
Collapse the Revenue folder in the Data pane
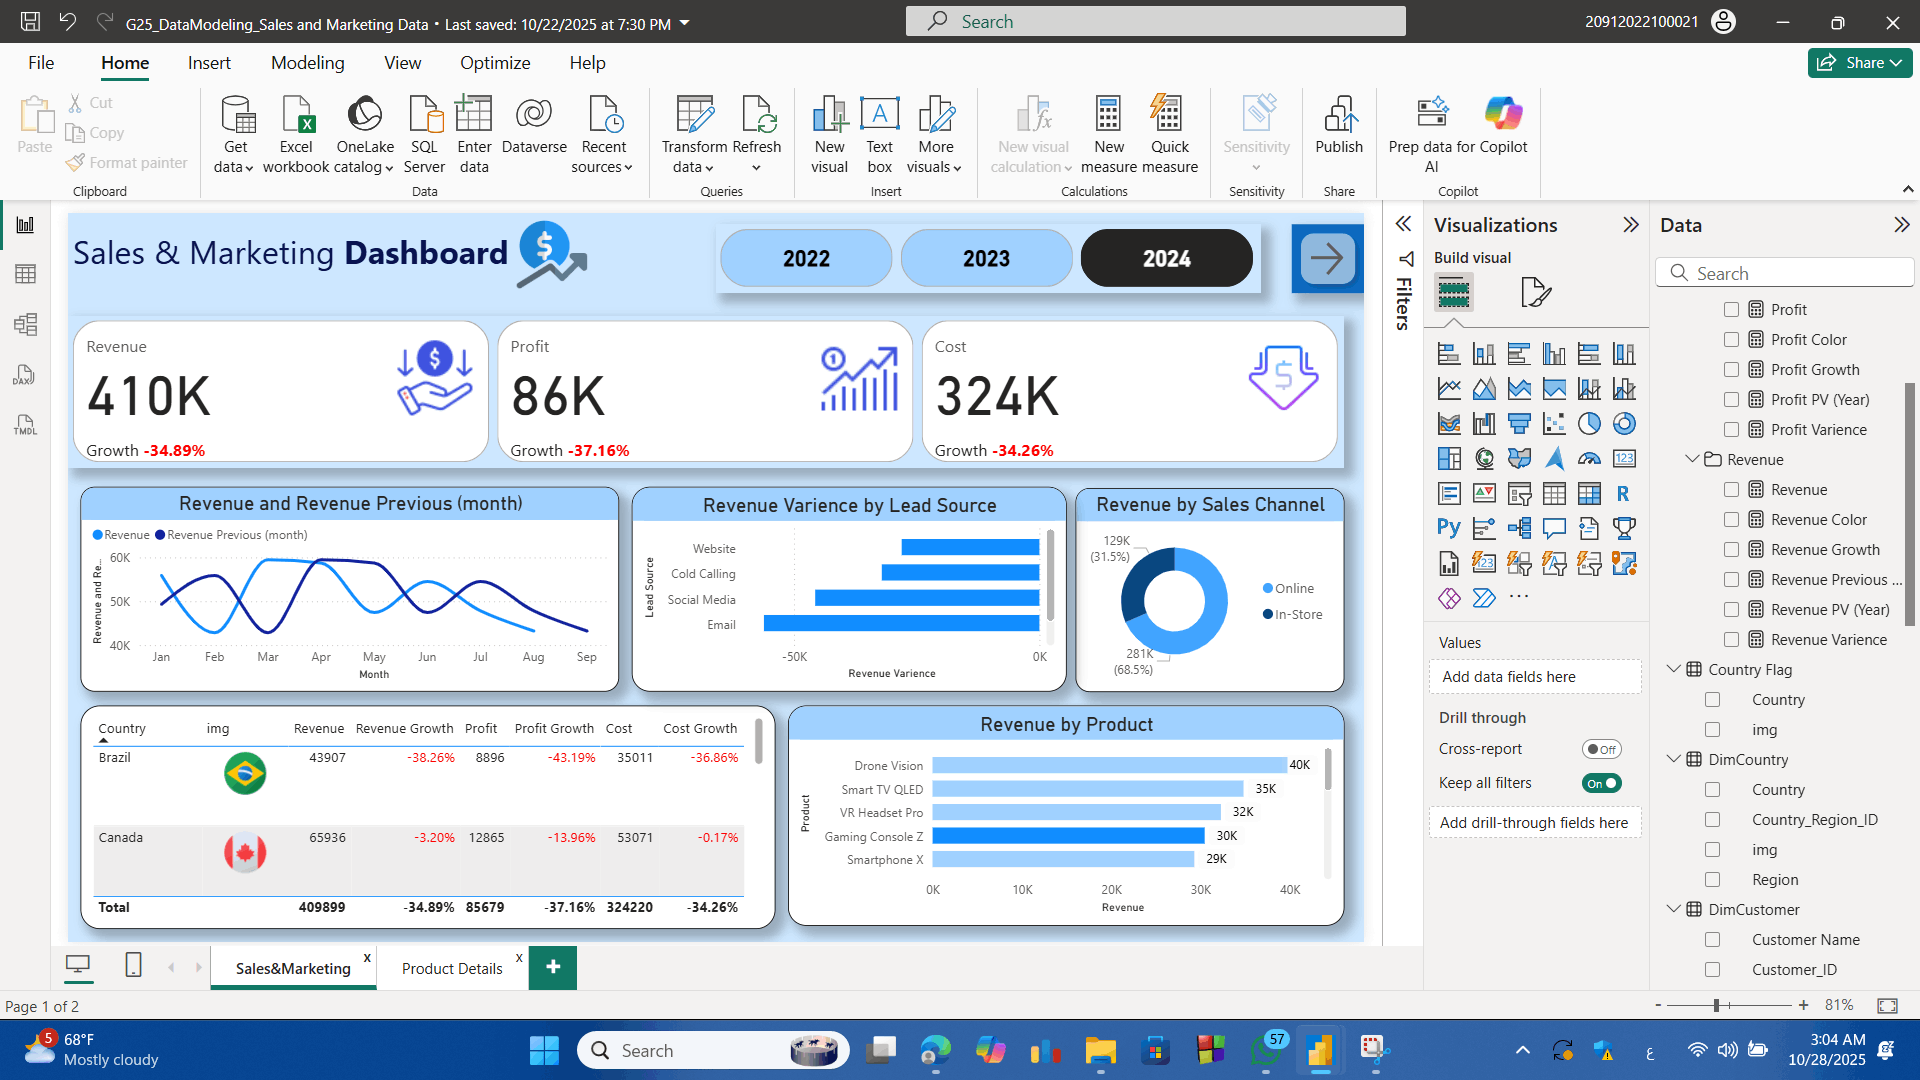click(1692, 459)
